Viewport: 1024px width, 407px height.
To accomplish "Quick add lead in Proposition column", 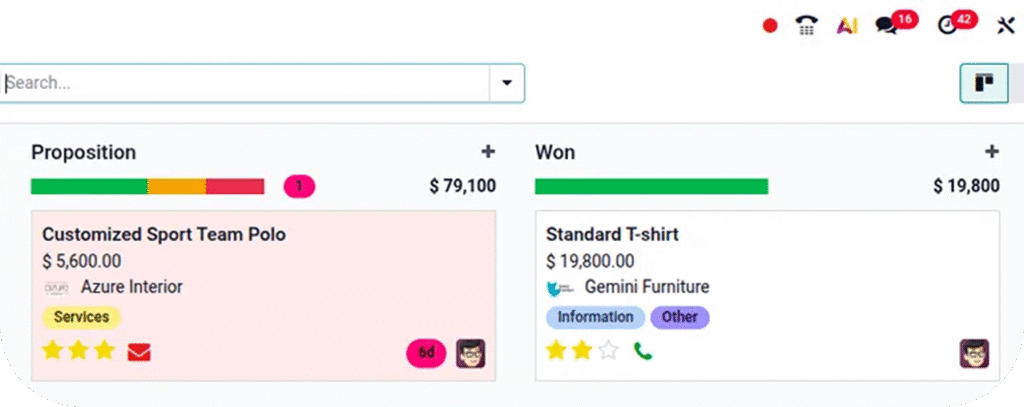I will (488, 152).
